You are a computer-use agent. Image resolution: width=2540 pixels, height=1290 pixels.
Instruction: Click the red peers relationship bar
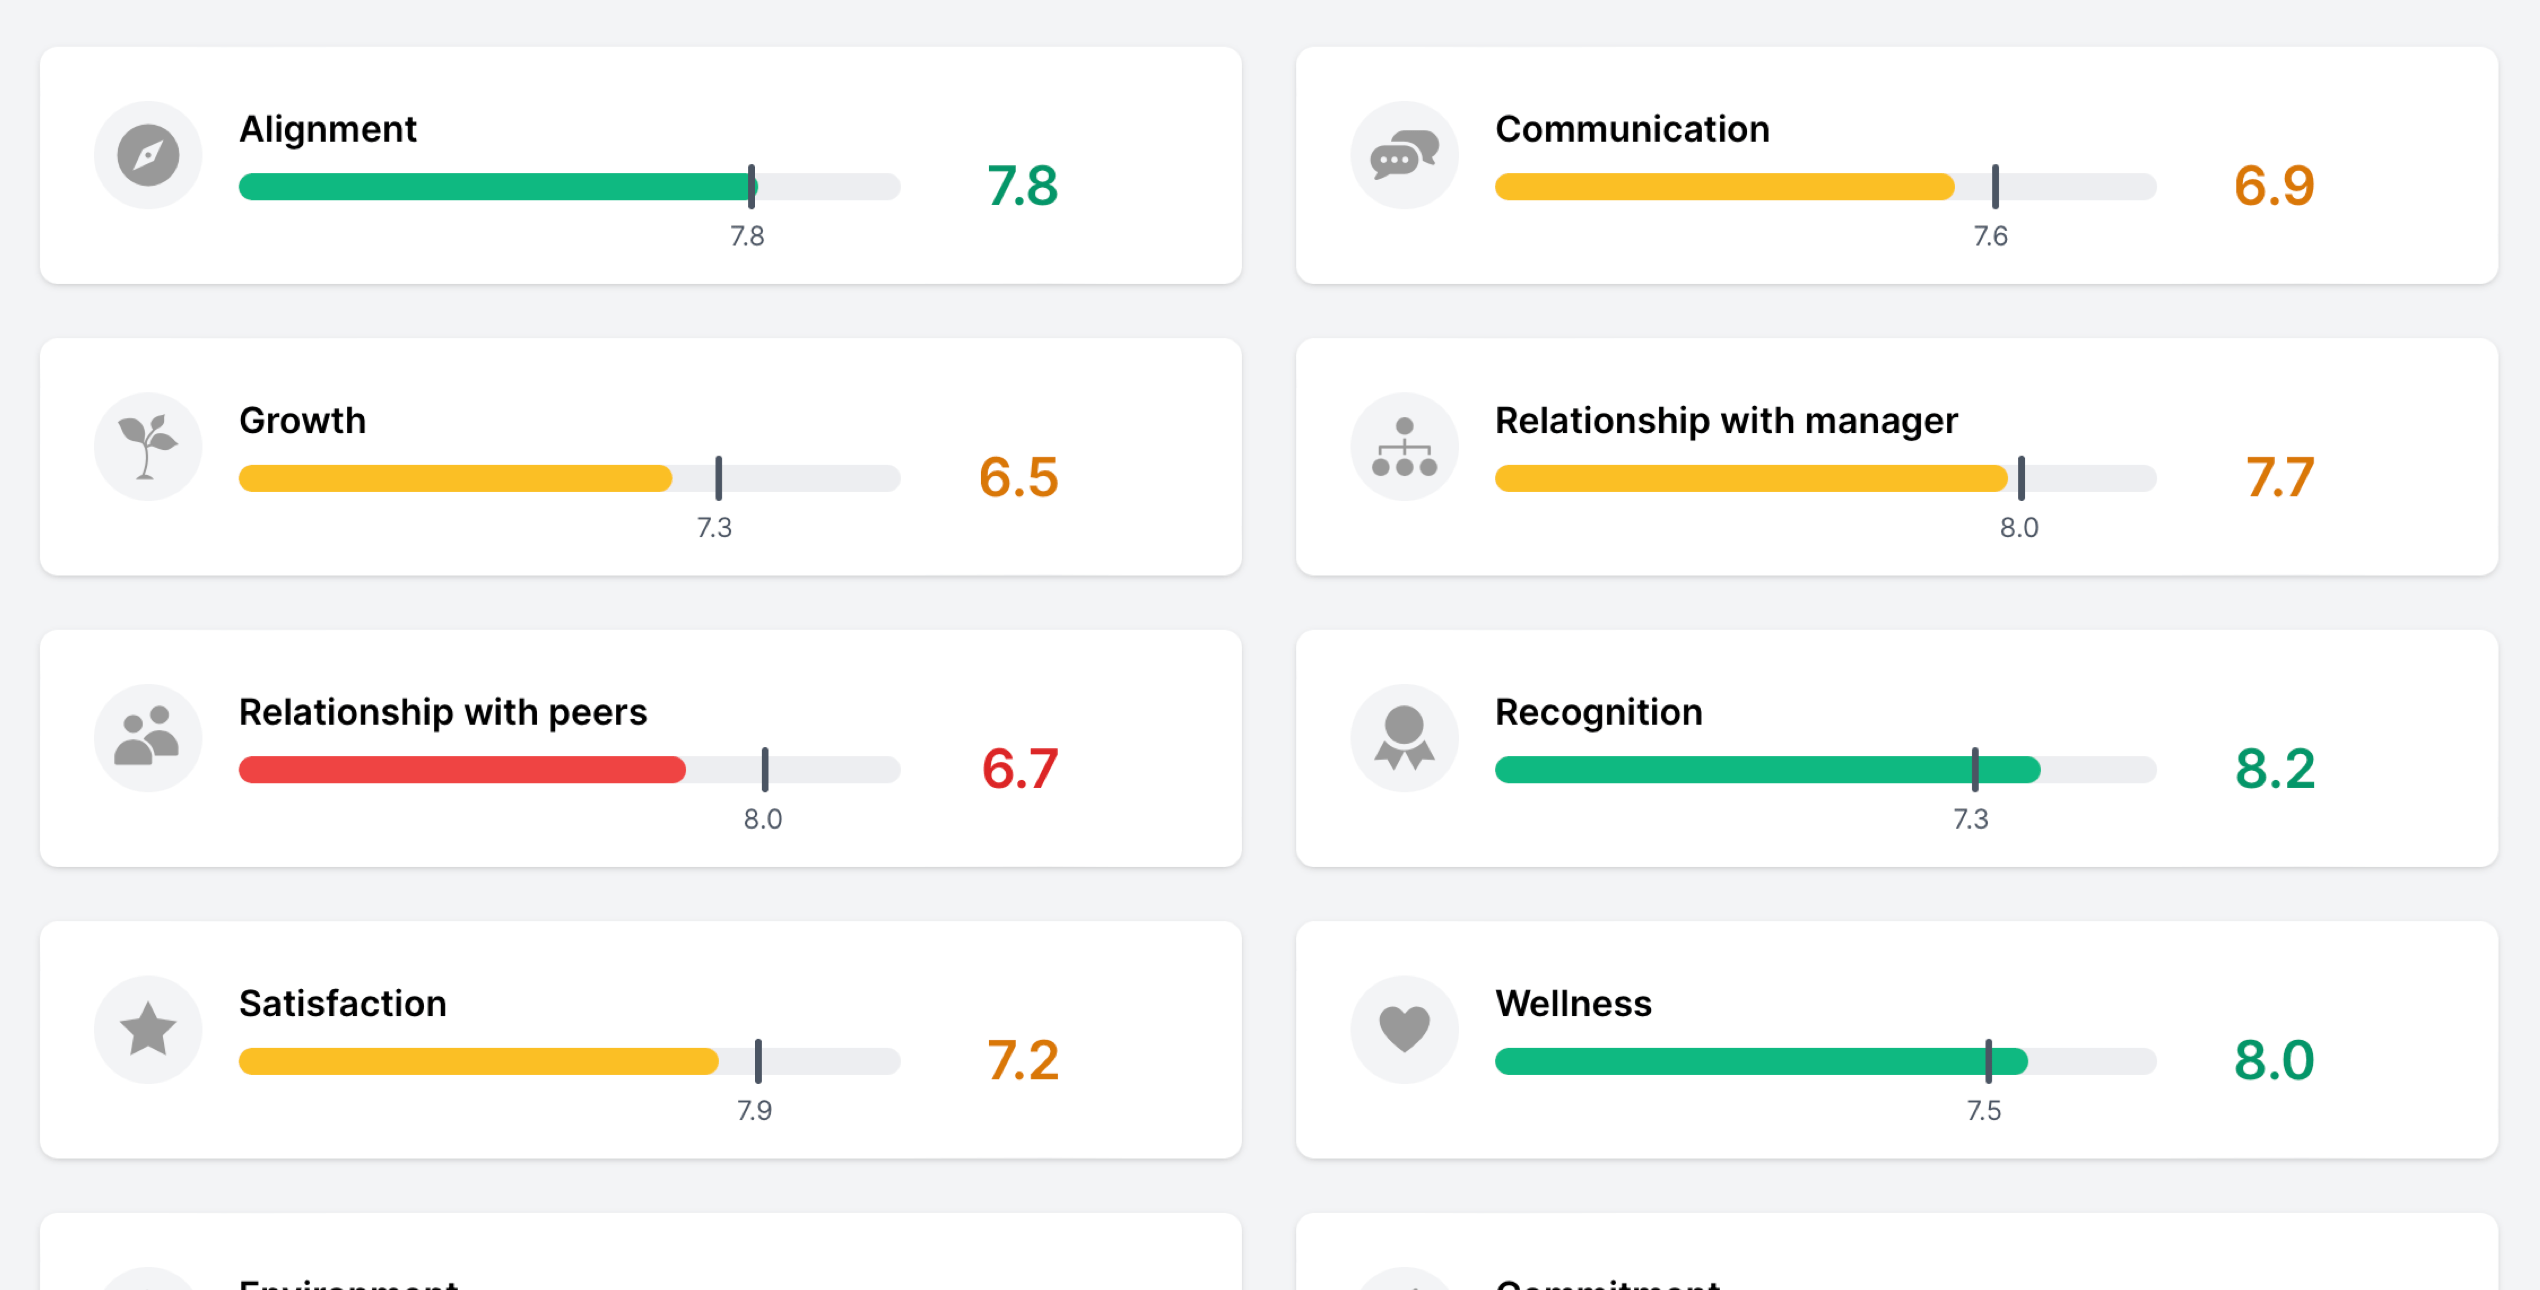pyautogui.click(x=462, y=769)
